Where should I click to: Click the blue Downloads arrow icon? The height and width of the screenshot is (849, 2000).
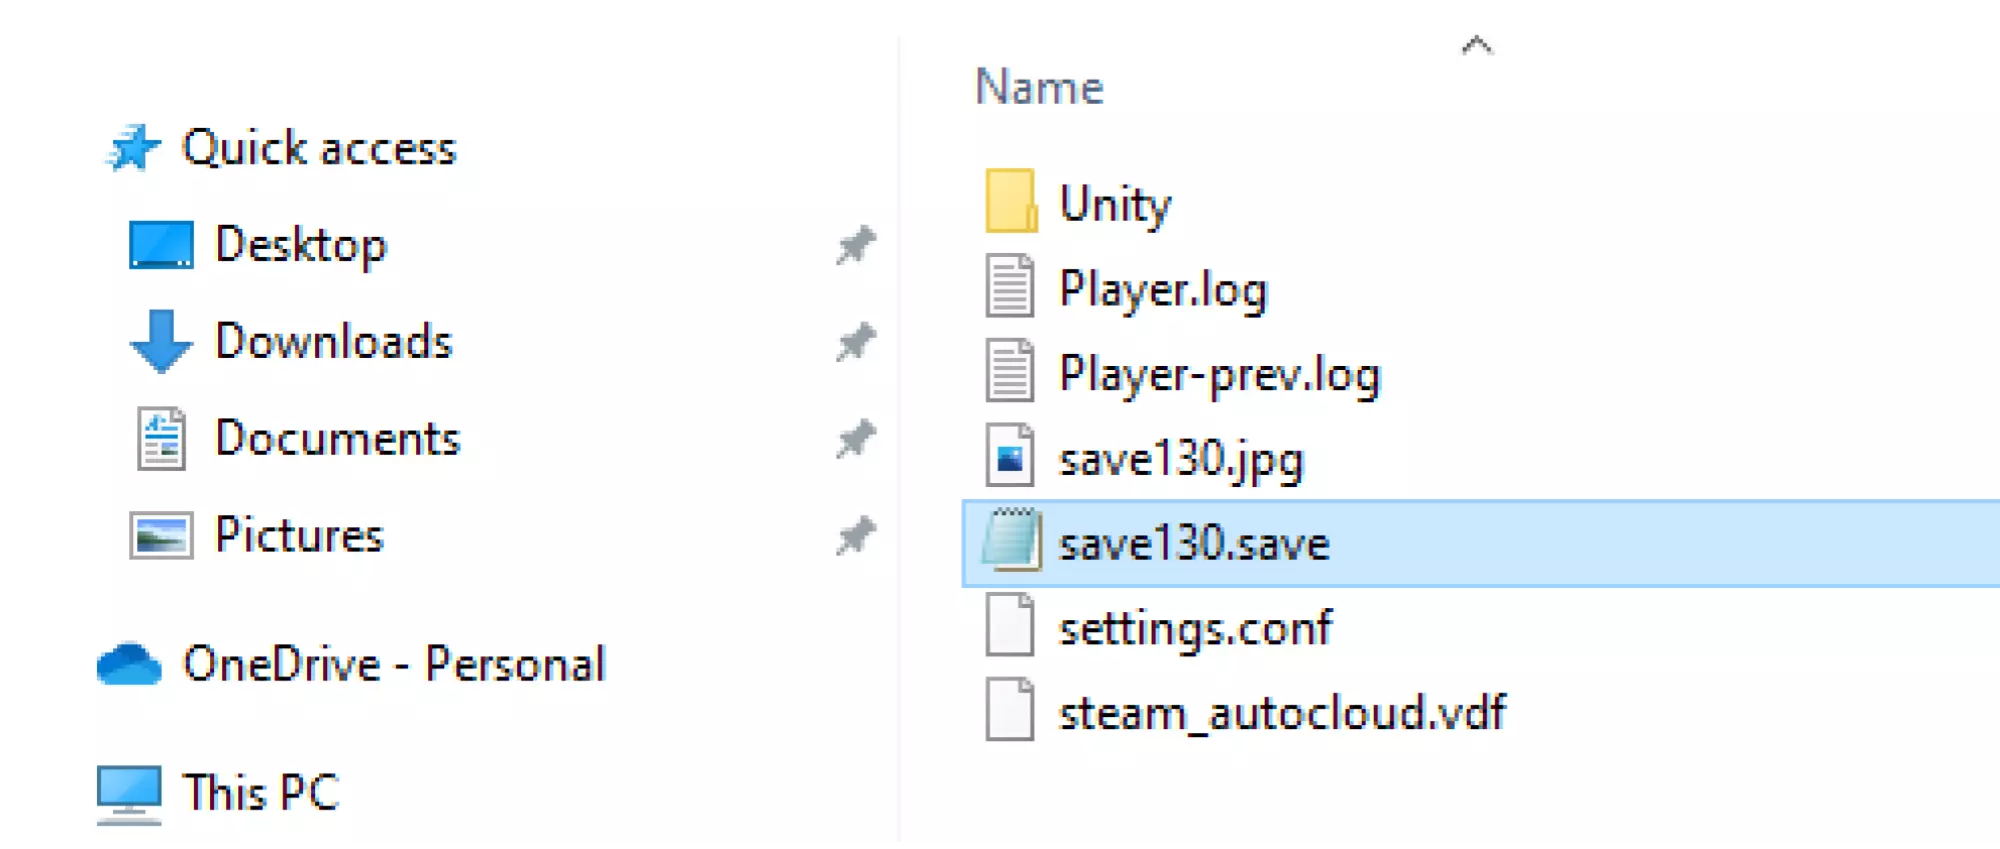point(161,341)
